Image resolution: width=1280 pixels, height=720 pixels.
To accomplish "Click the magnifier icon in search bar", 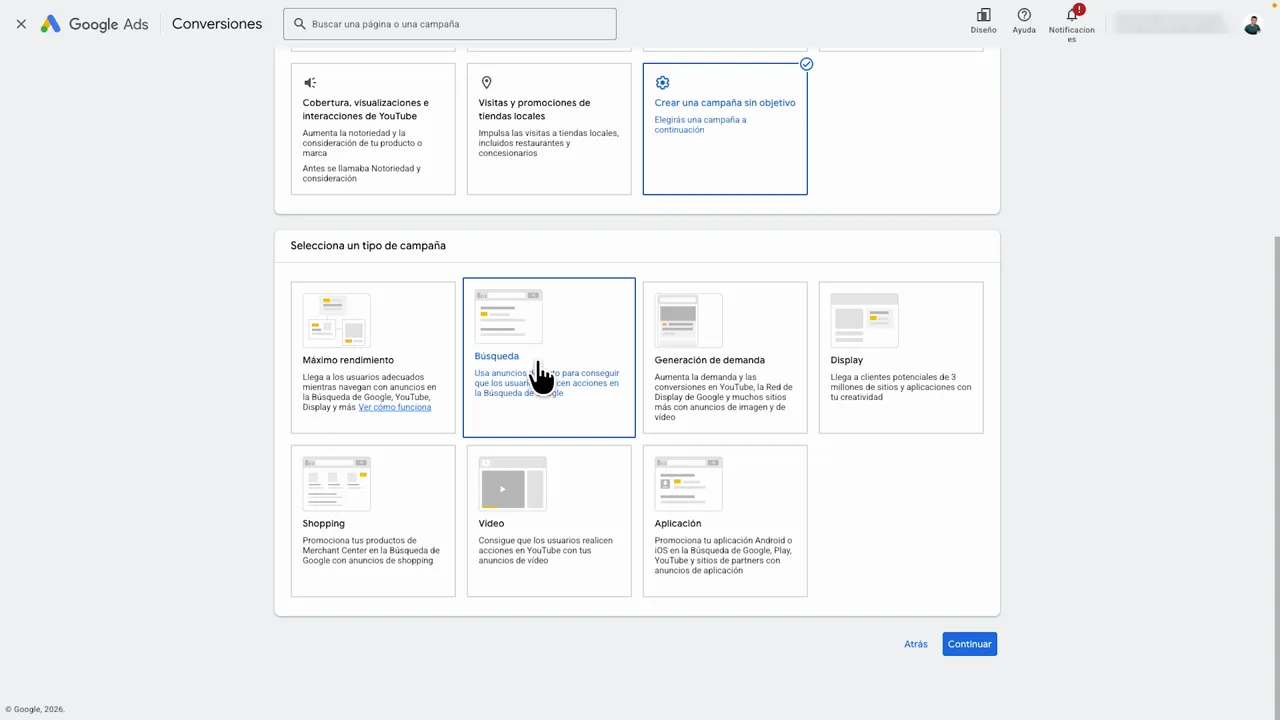I will pos(299,24).
